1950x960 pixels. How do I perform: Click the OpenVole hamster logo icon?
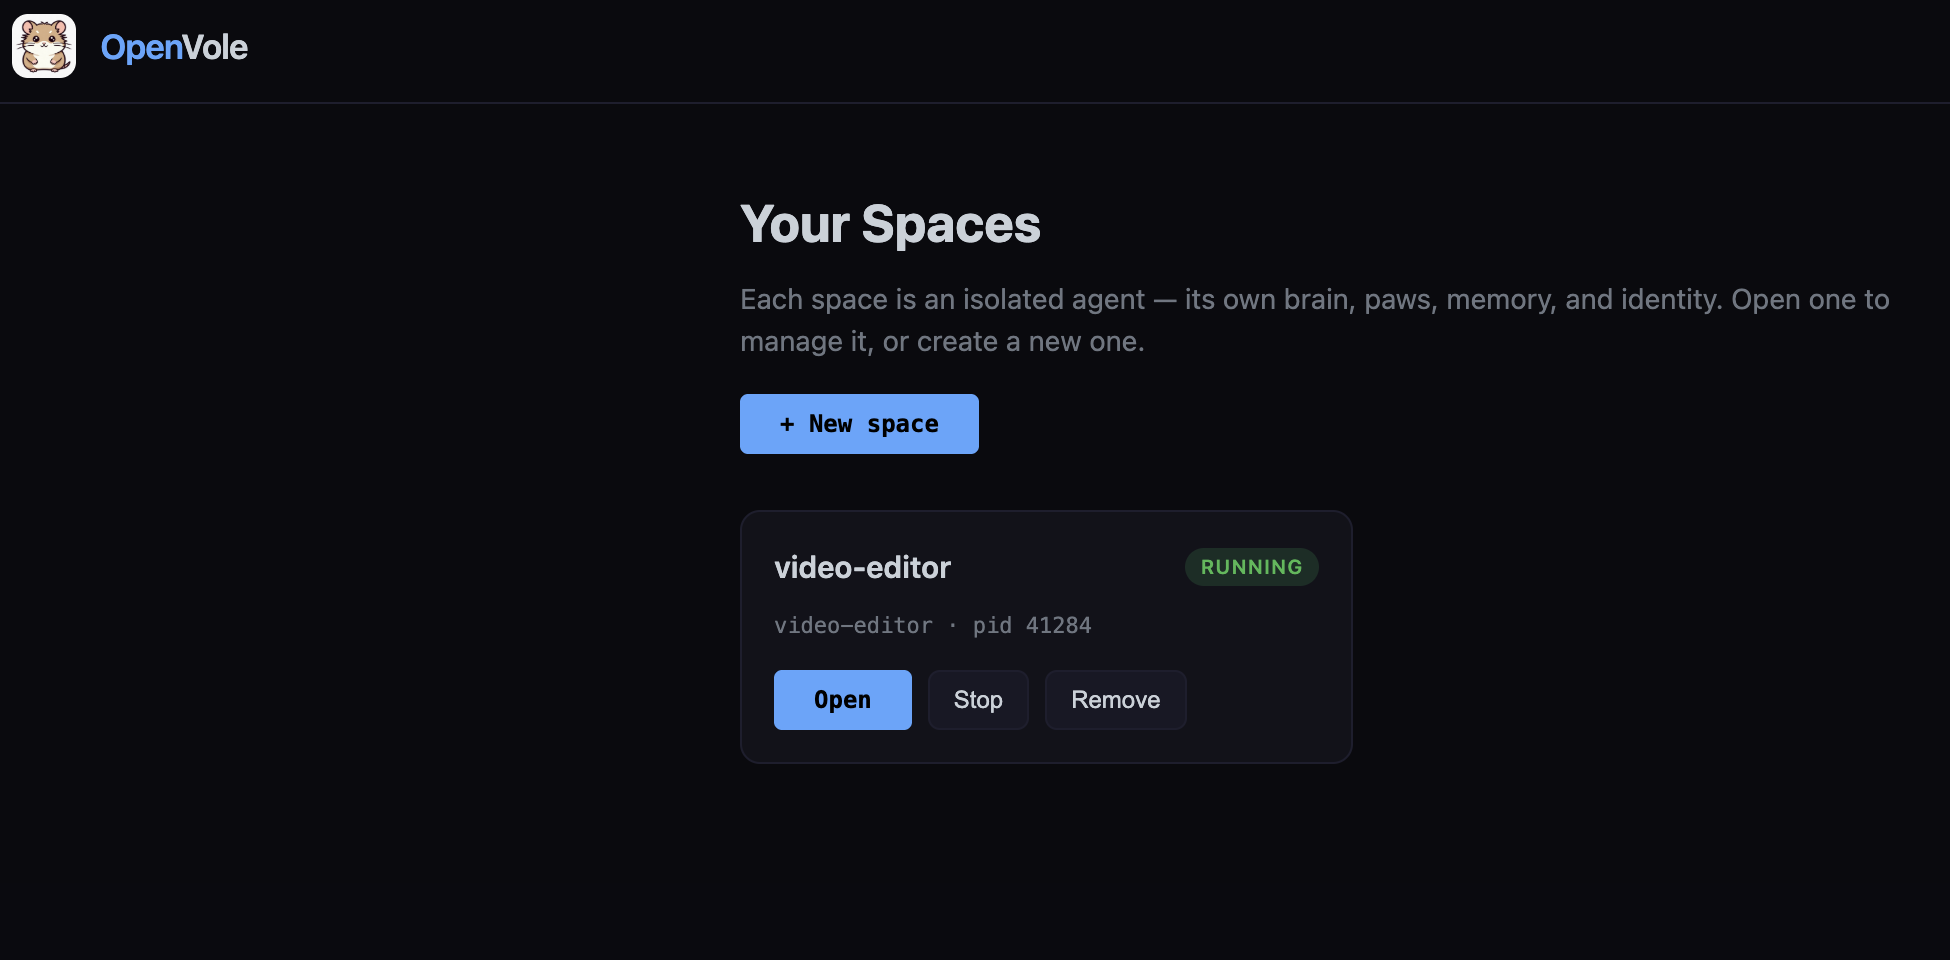[x=44, y=46]
